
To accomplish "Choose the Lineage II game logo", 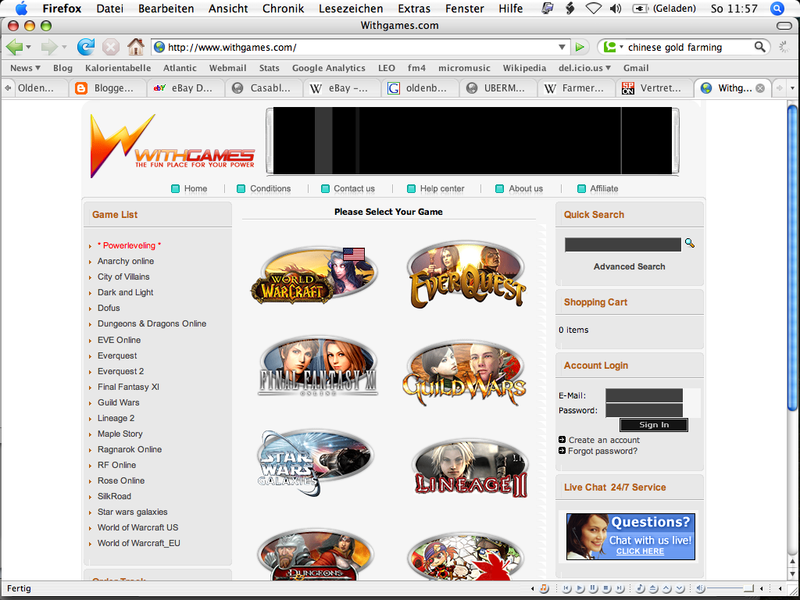I will tap(470, 468).
